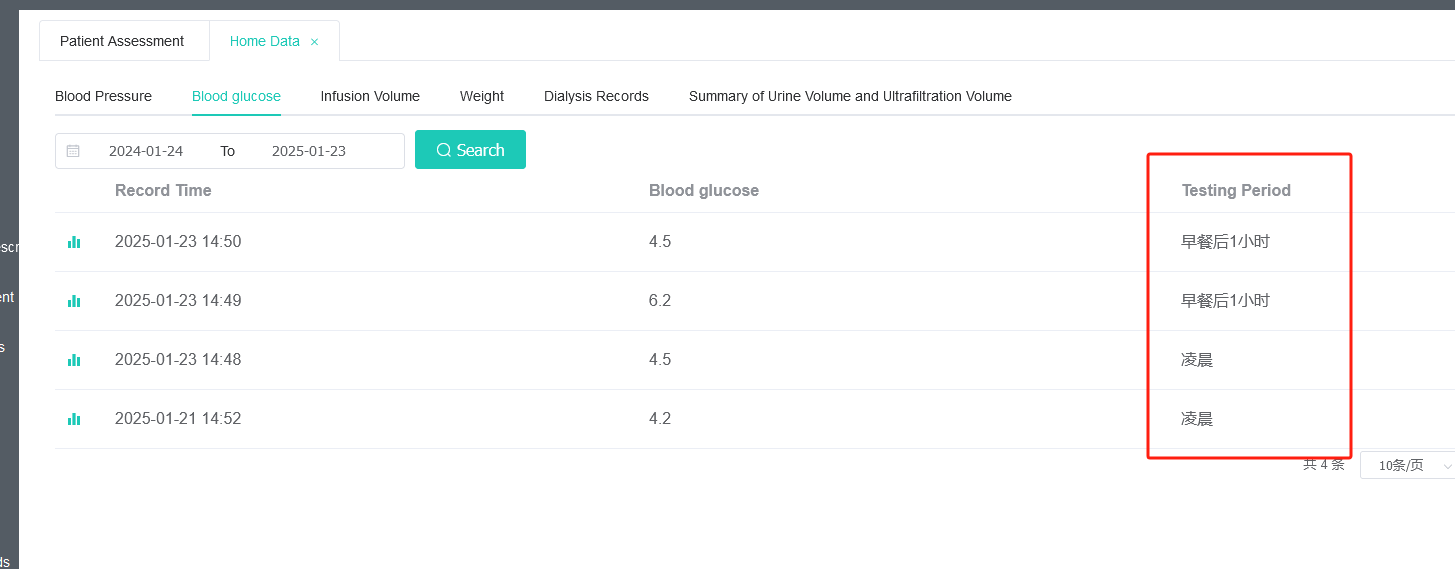Click start date 2024-01-24 field
Screen dimensions: 1455x569
(146, 151)
